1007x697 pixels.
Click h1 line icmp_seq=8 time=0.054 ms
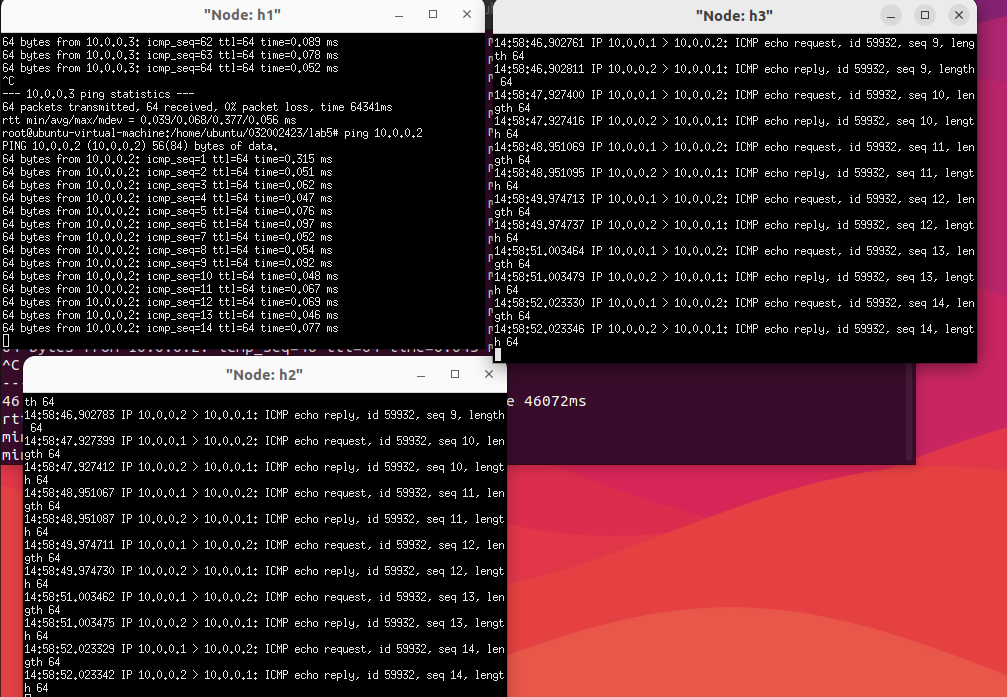pyautogui.click(x=167, y=251)
